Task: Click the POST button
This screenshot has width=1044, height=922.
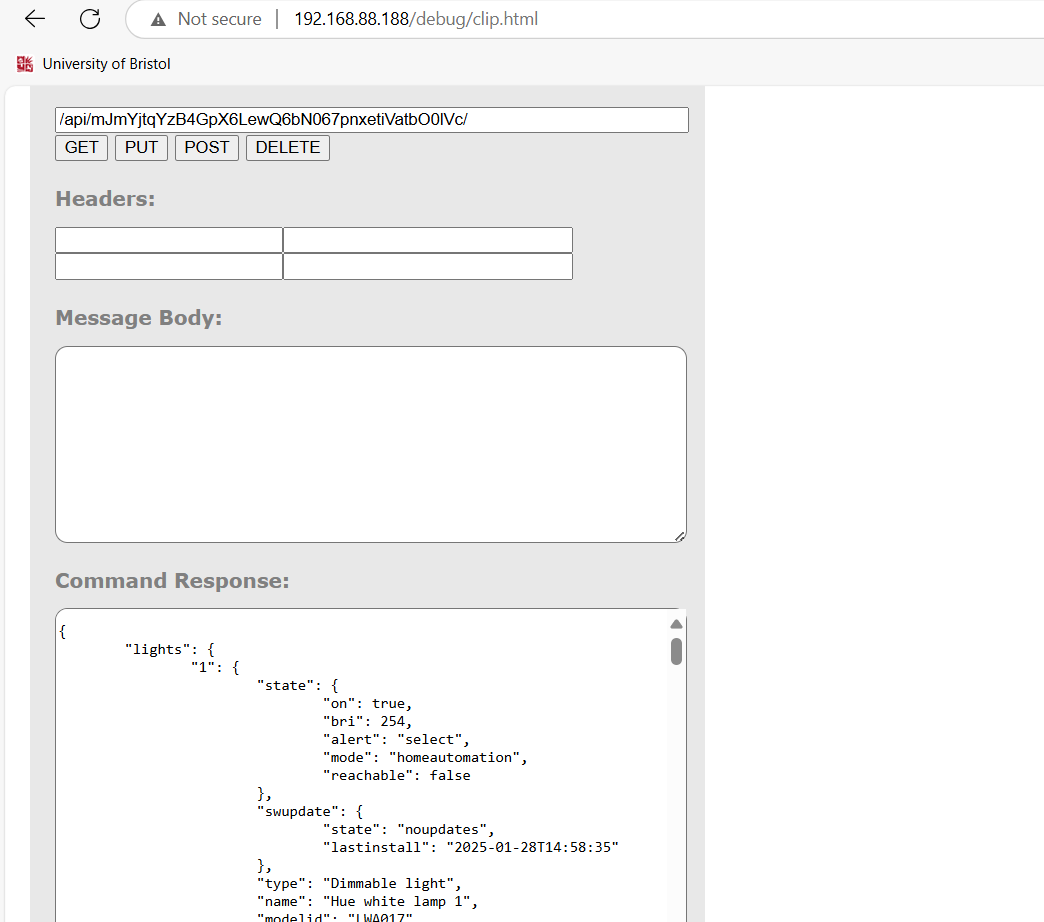Action: click(206, 148)
